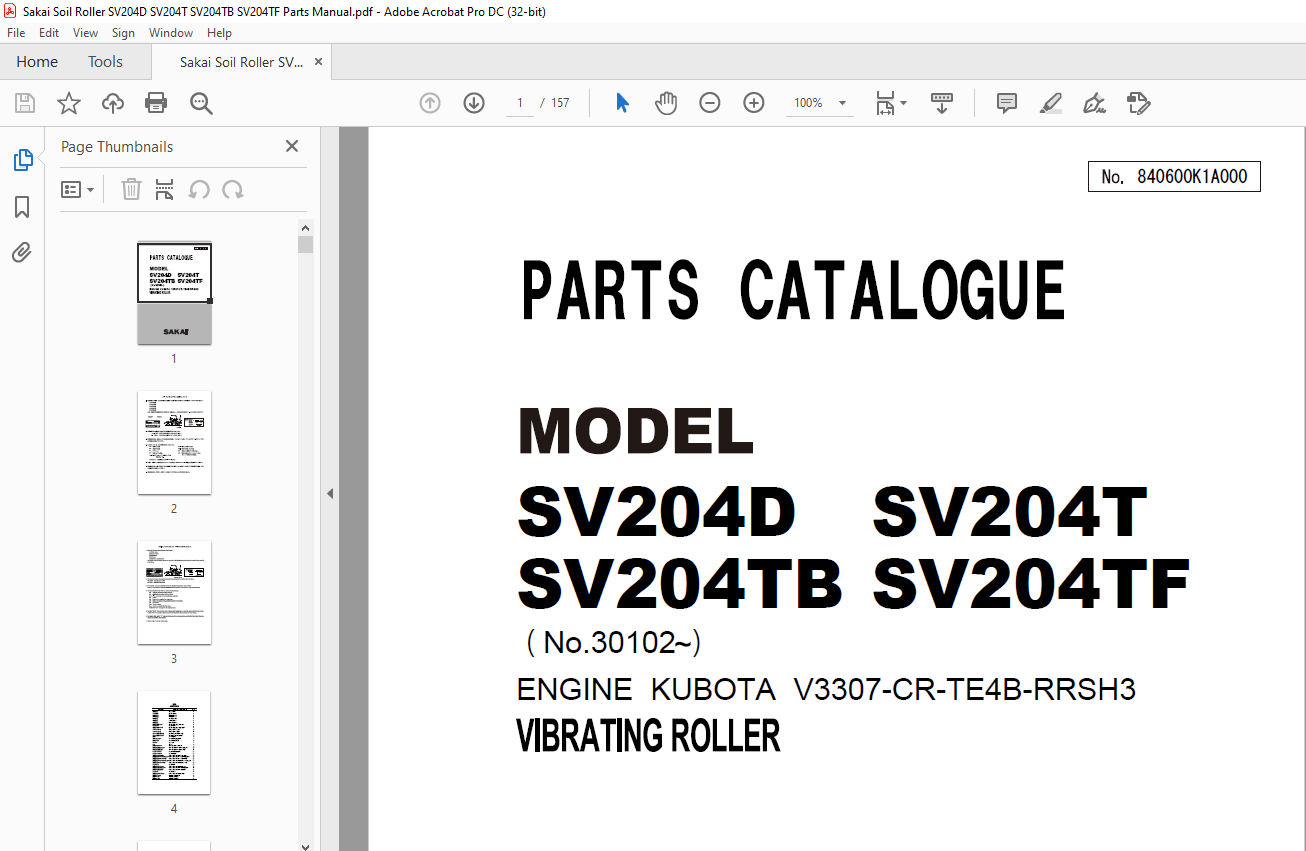Activate the Hand pan tool
Screen dimensions: 1306x851
pos(666,103)
